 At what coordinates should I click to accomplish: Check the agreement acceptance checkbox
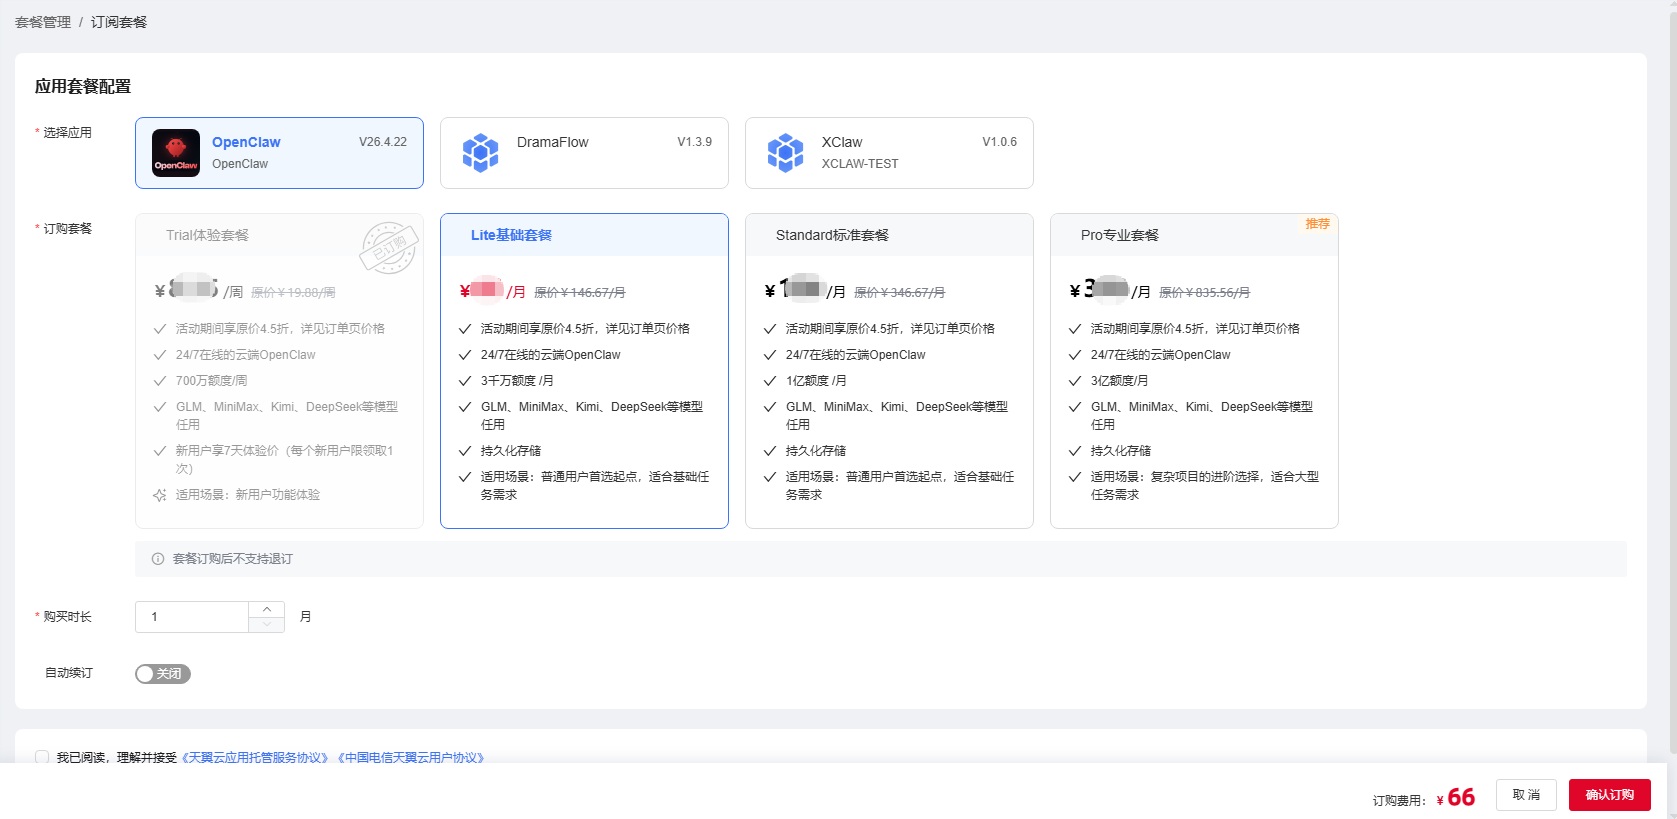42,757
